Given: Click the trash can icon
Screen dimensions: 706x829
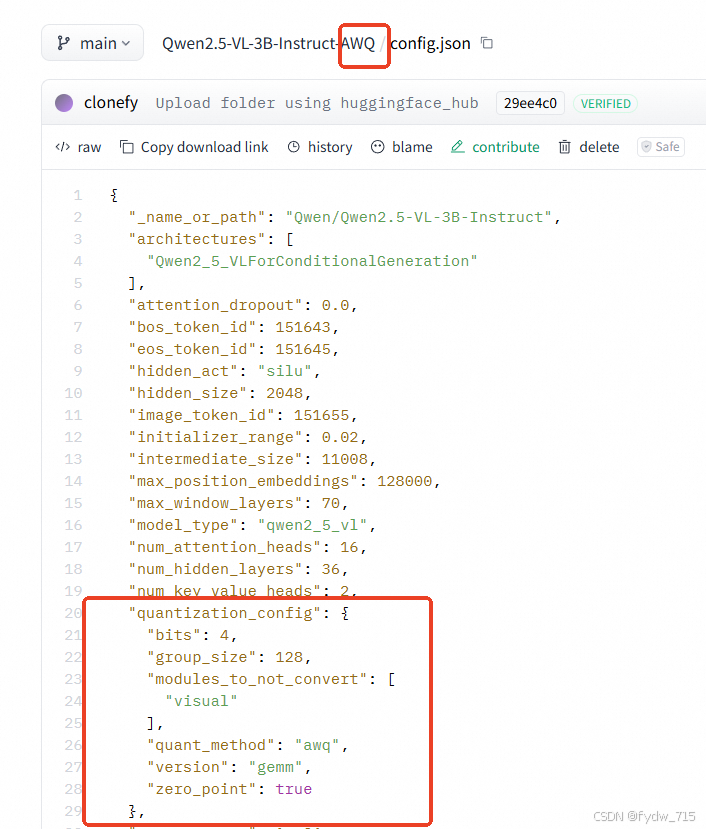Looking at the screenshot, I should pos(565,147).
